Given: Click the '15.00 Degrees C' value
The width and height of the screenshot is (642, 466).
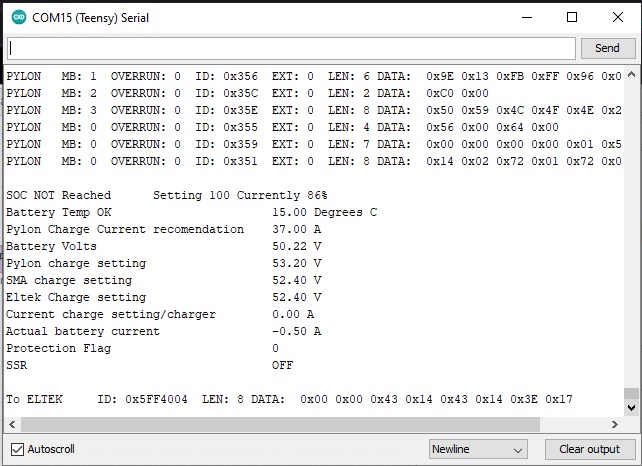Looking at the screenshot, I should click(x=324, y=212).
